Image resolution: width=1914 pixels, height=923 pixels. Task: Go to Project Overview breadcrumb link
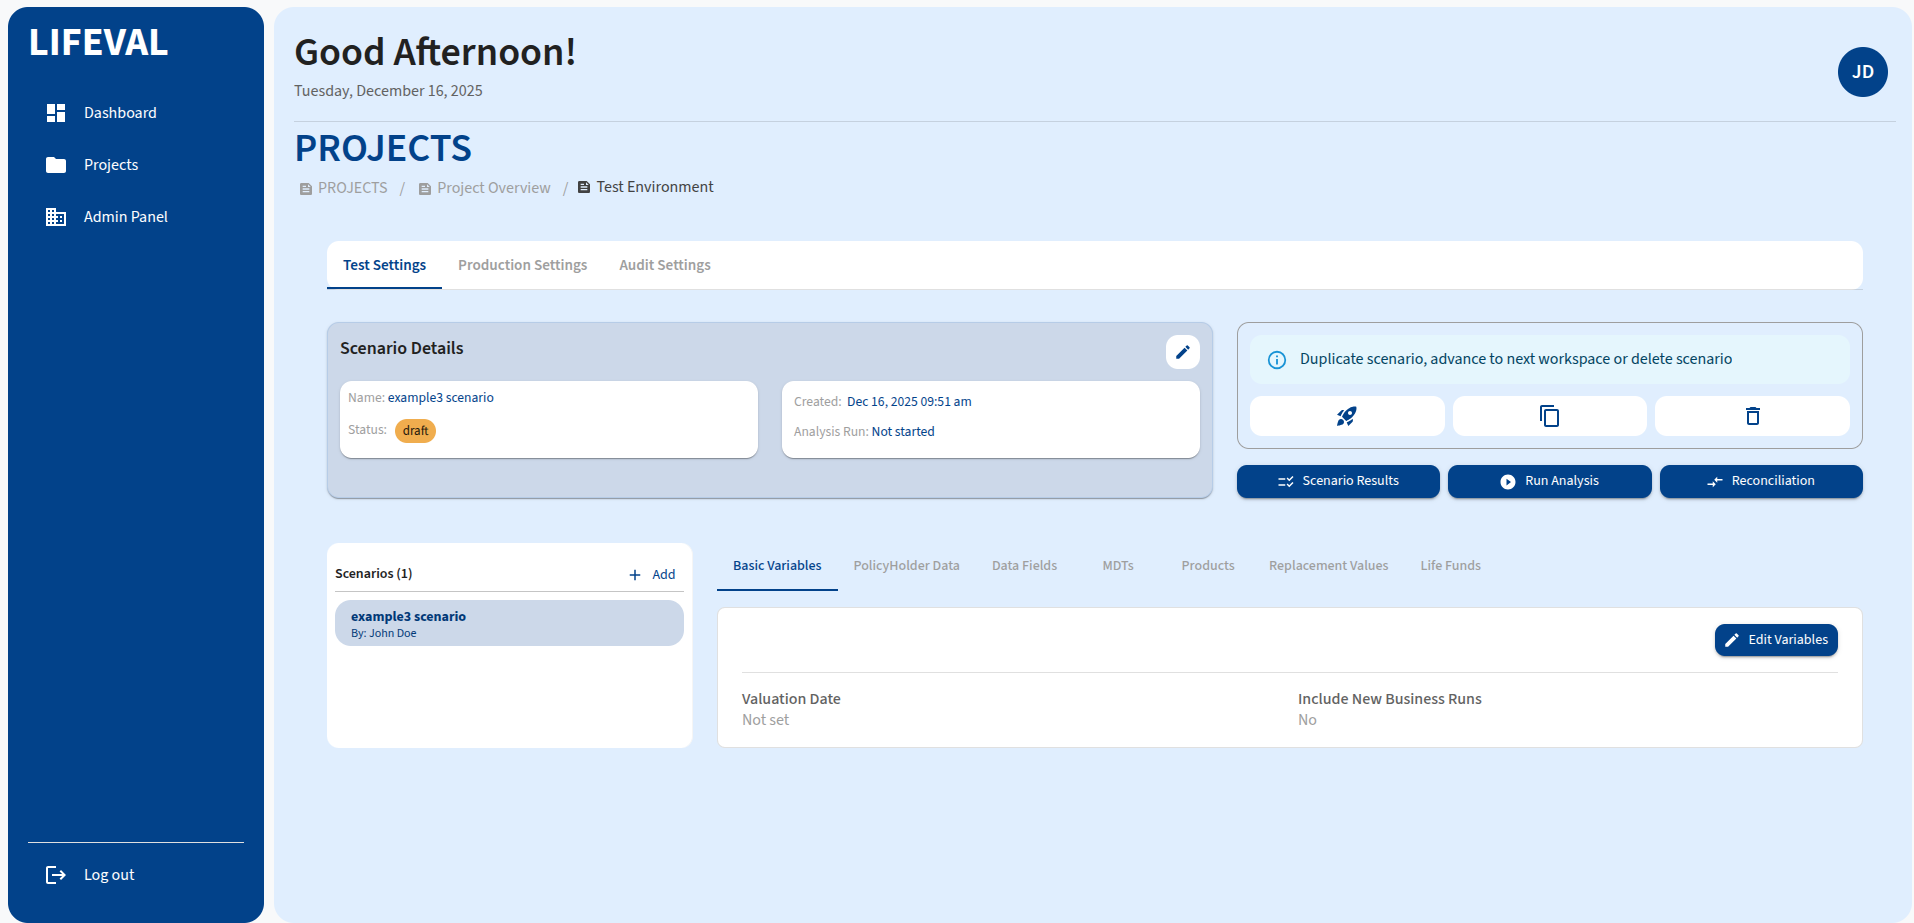pyautogui.click(x=493, y=188)
